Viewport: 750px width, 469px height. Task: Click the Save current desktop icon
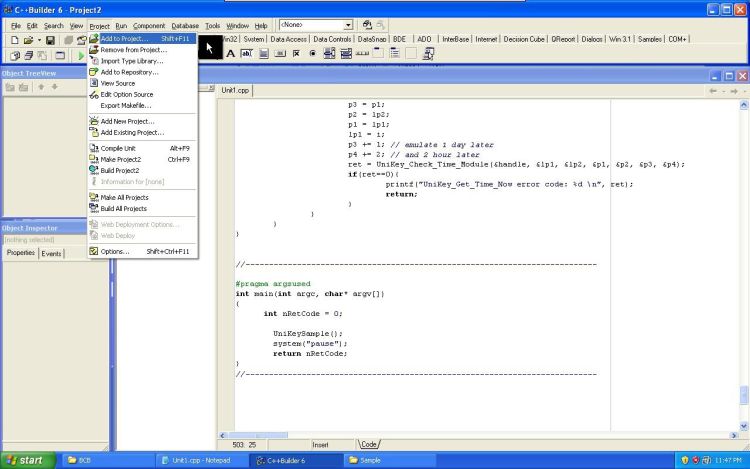click(x=367, y=24)
